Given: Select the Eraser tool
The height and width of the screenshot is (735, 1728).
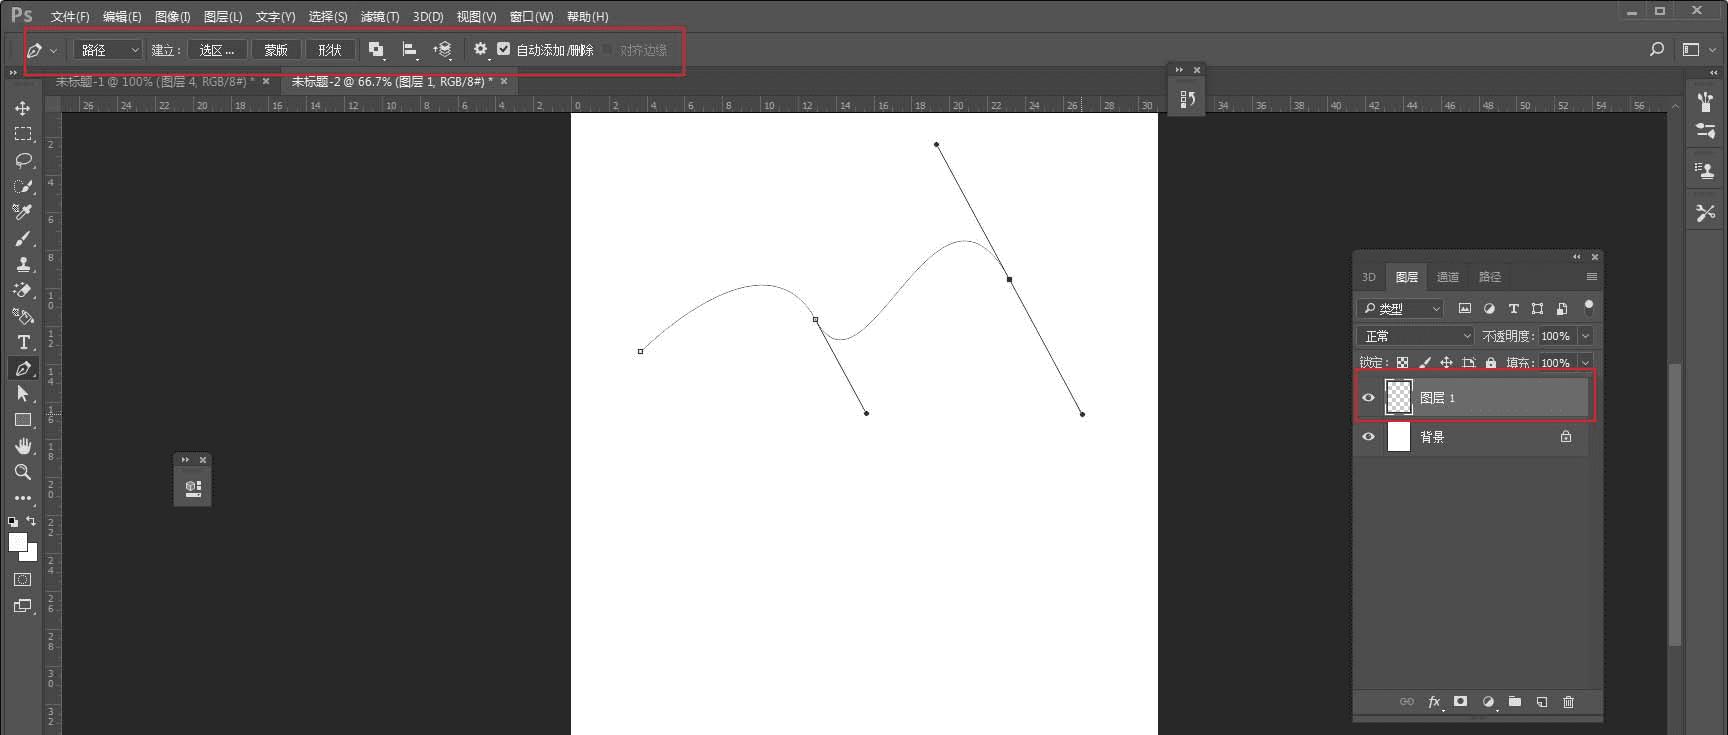Looking at the screenshot, I should tap(22, 290).
